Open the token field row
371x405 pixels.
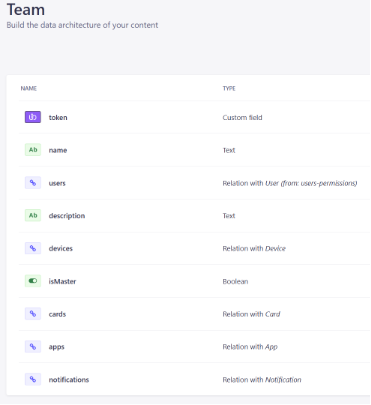pos(195,117)
